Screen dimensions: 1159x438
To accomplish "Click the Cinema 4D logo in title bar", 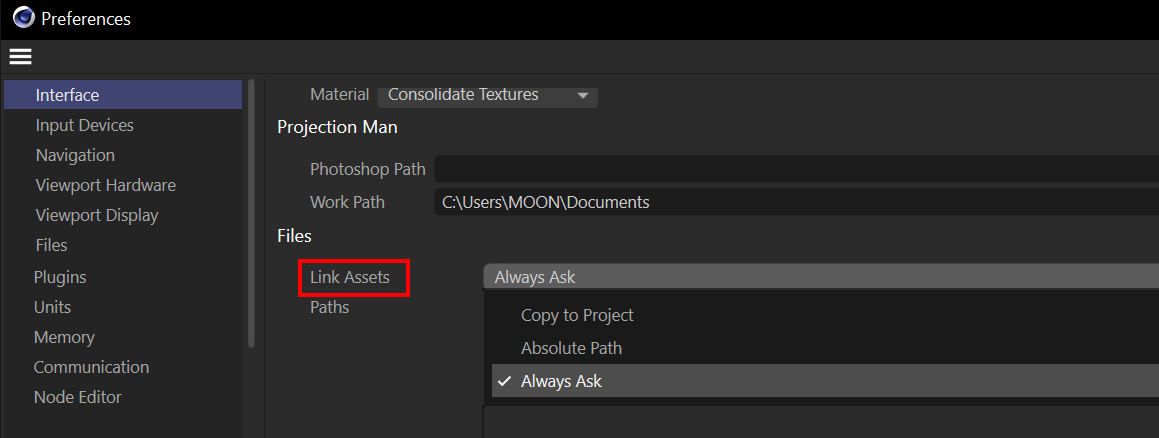I will pyautogui.click(x=23, y=18).
